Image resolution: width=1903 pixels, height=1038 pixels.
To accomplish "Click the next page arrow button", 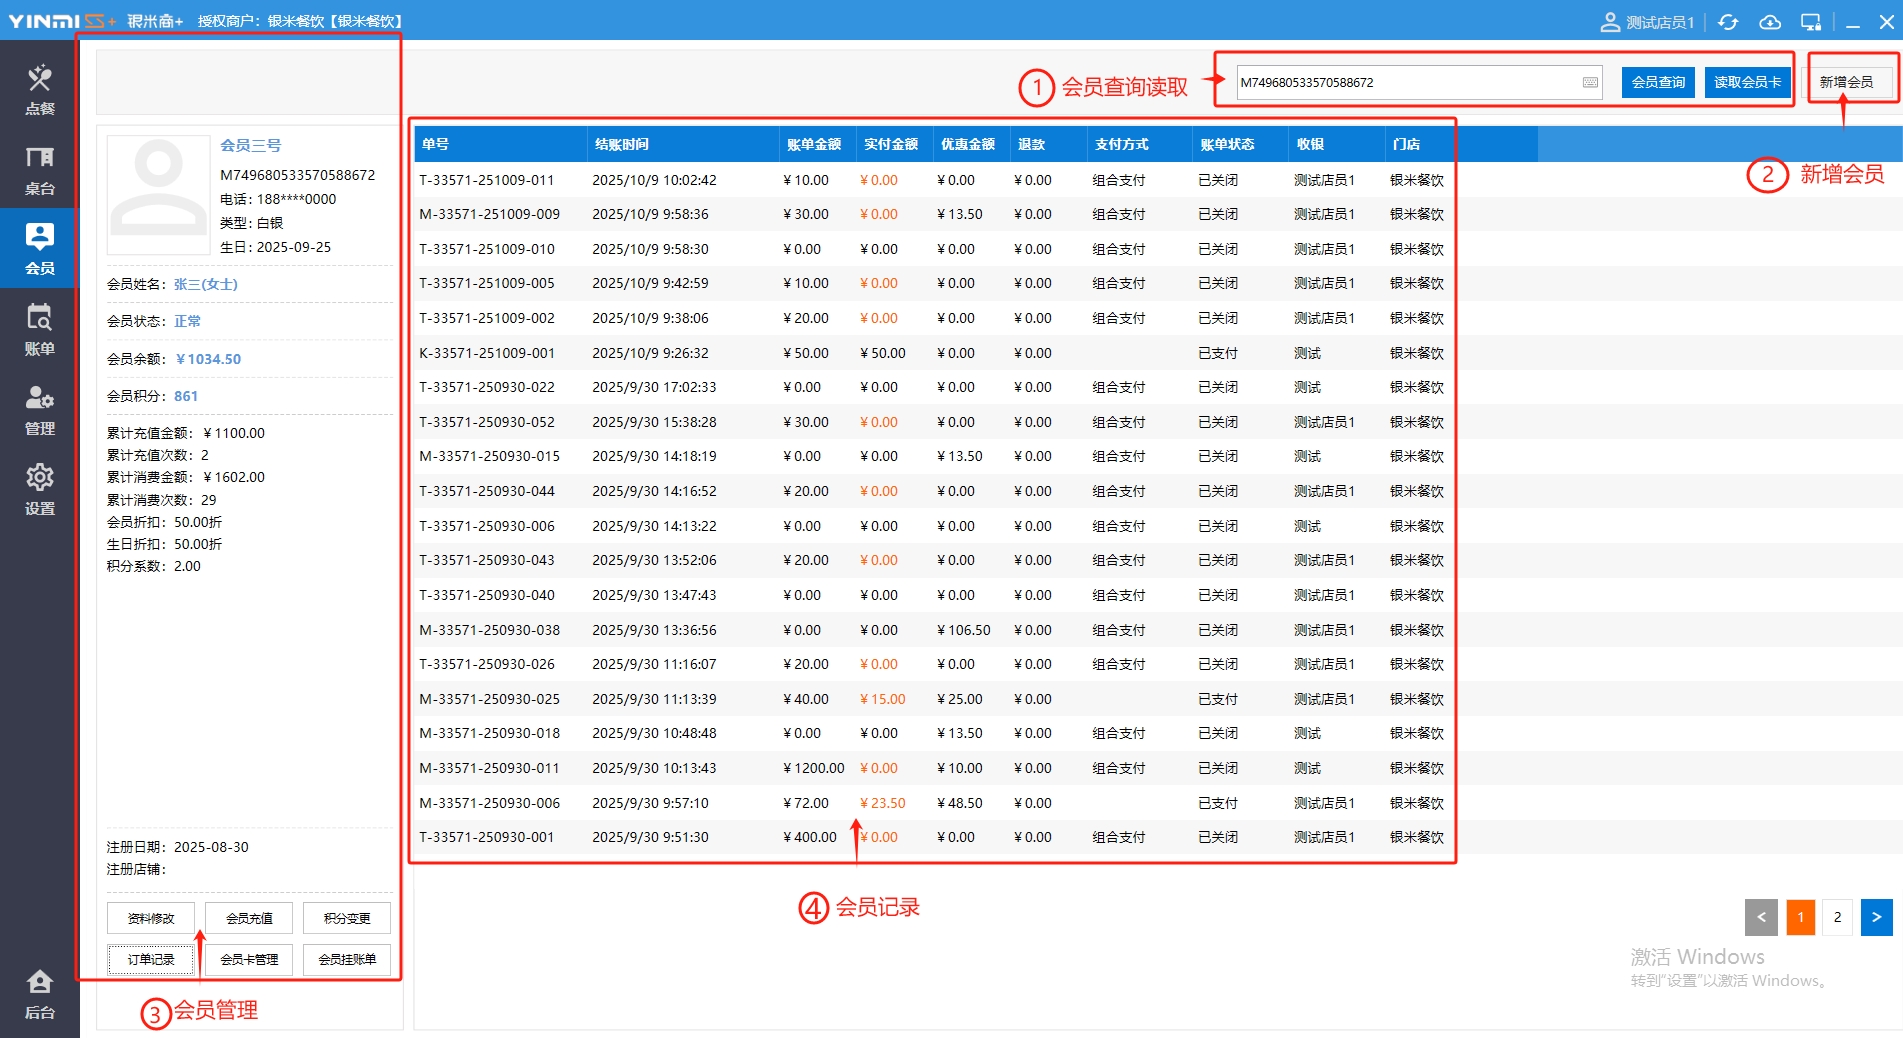I will (x=1876, y=917).
